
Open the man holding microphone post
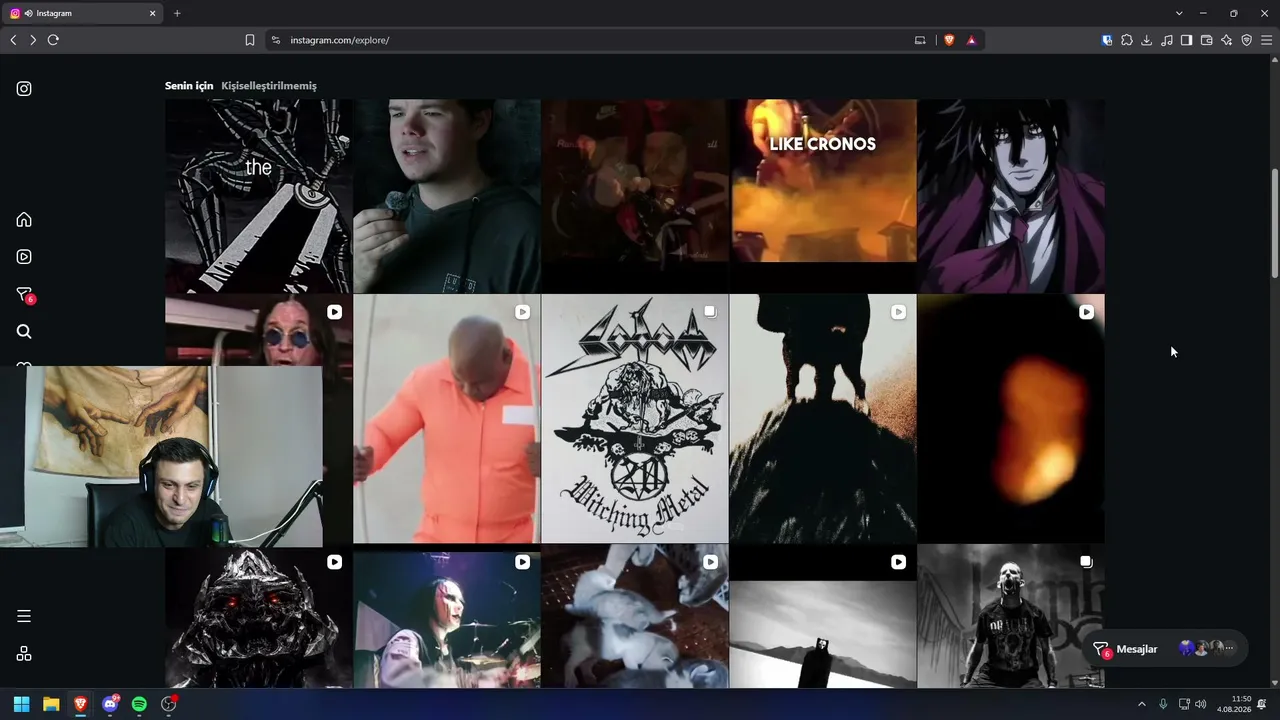coord(447,196)
